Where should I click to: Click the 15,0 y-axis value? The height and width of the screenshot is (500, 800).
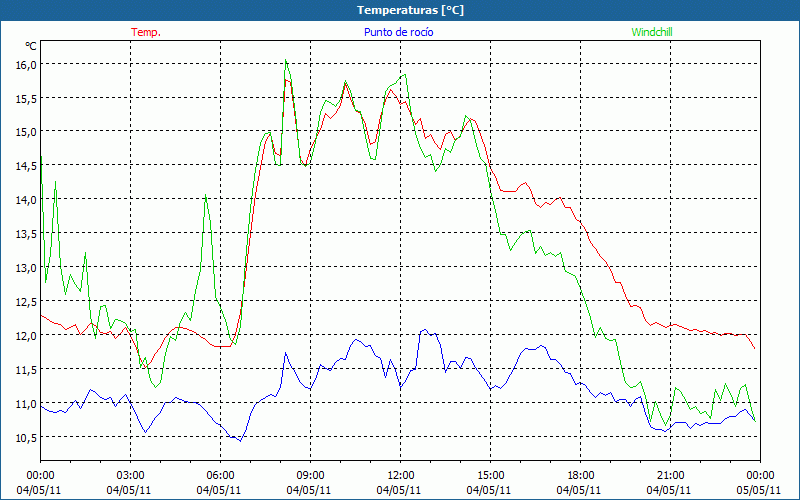click(27, 132)
